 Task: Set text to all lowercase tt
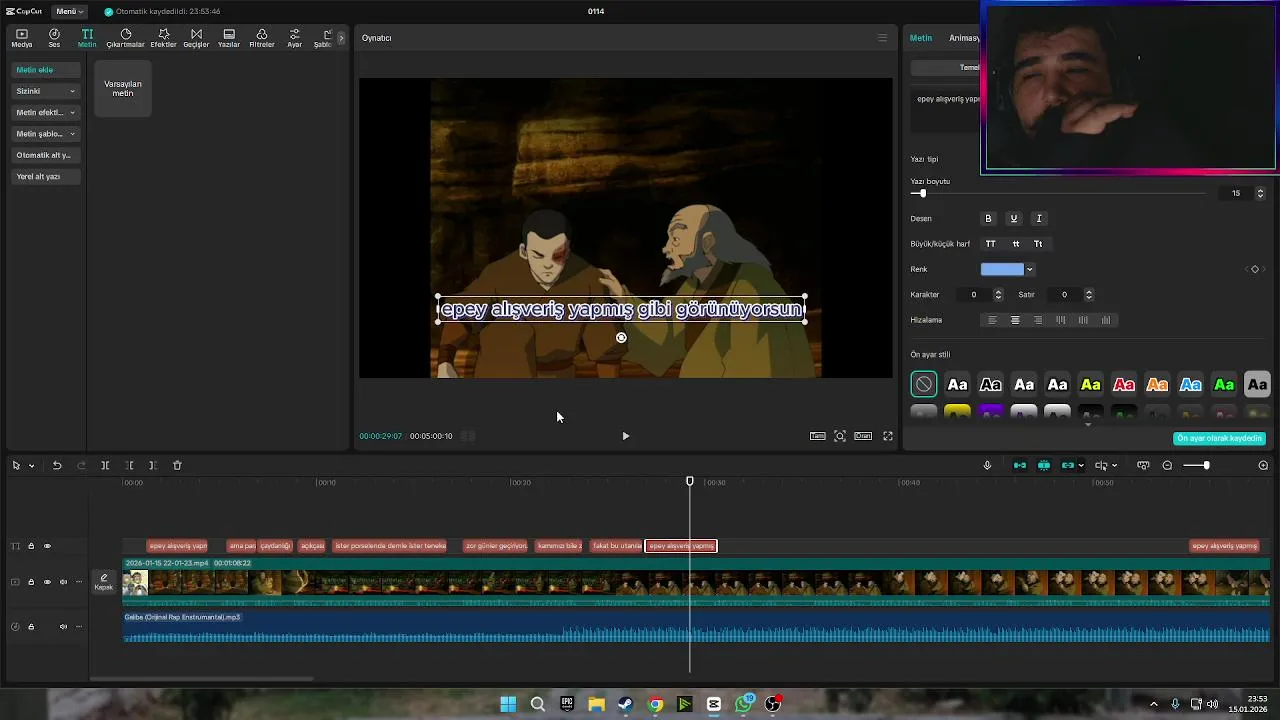click(x=1016, y=244)
